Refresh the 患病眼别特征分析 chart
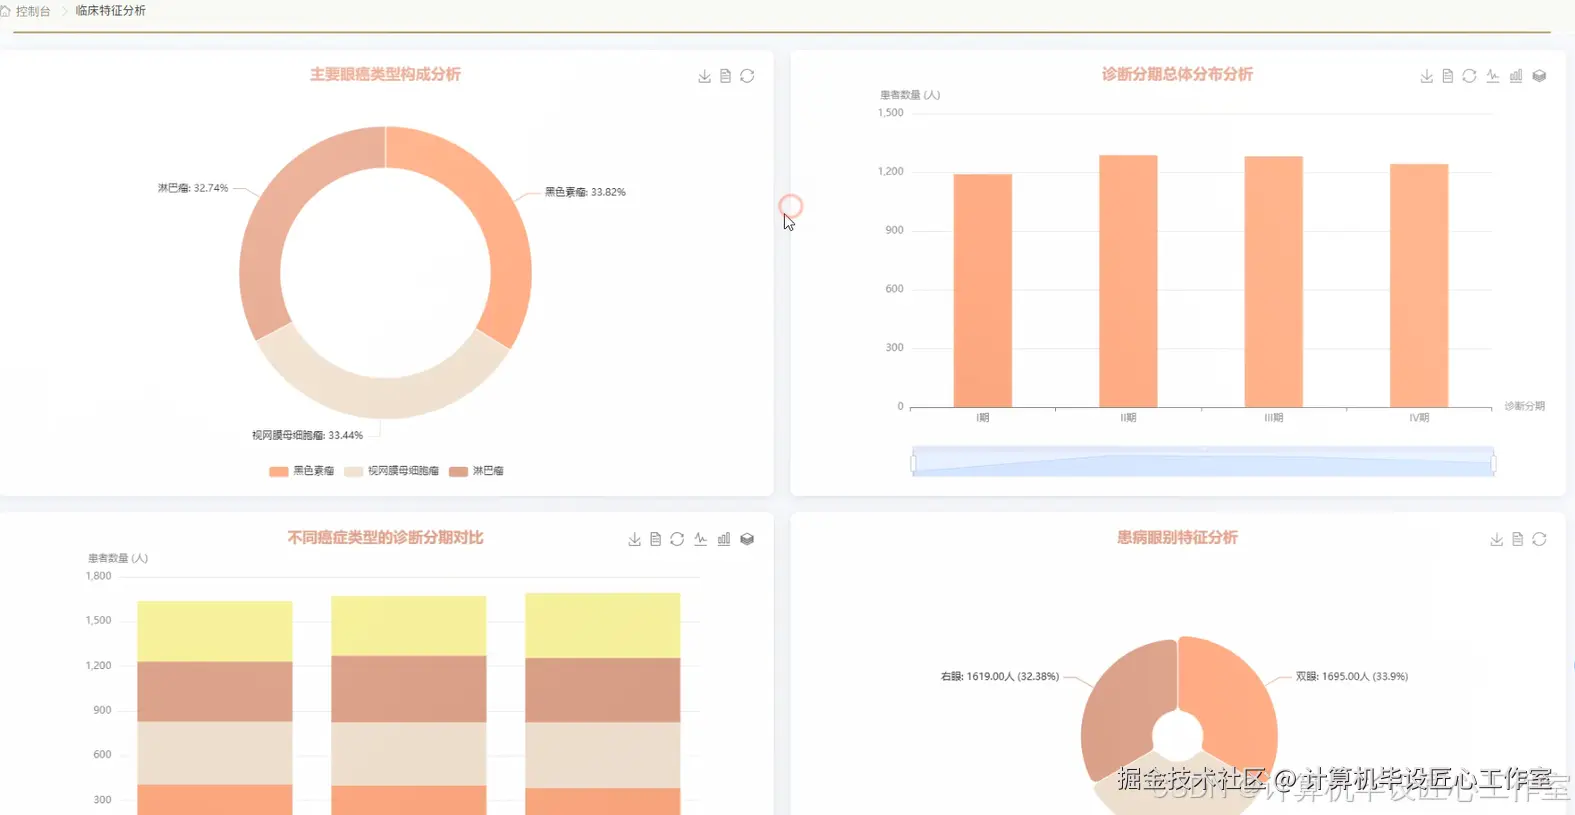 (1539, 539)
